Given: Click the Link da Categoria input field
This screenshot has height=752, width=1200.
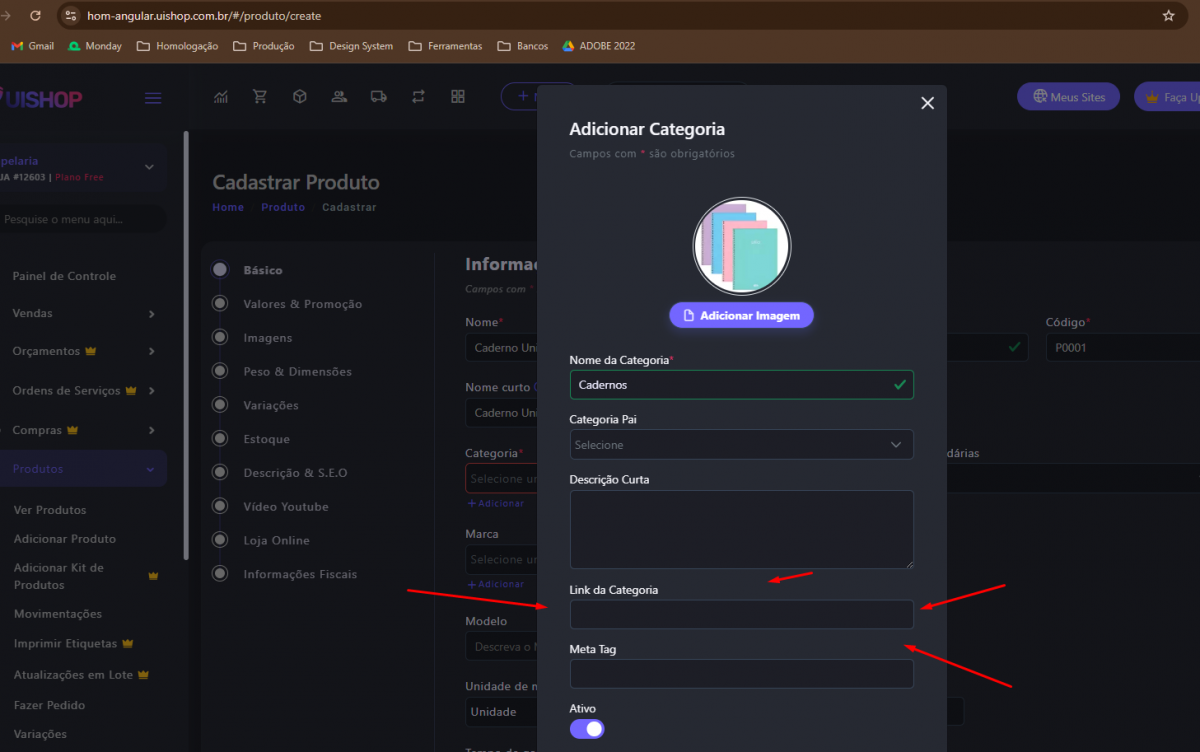Looking at the screenshot, I should point(741,614).
